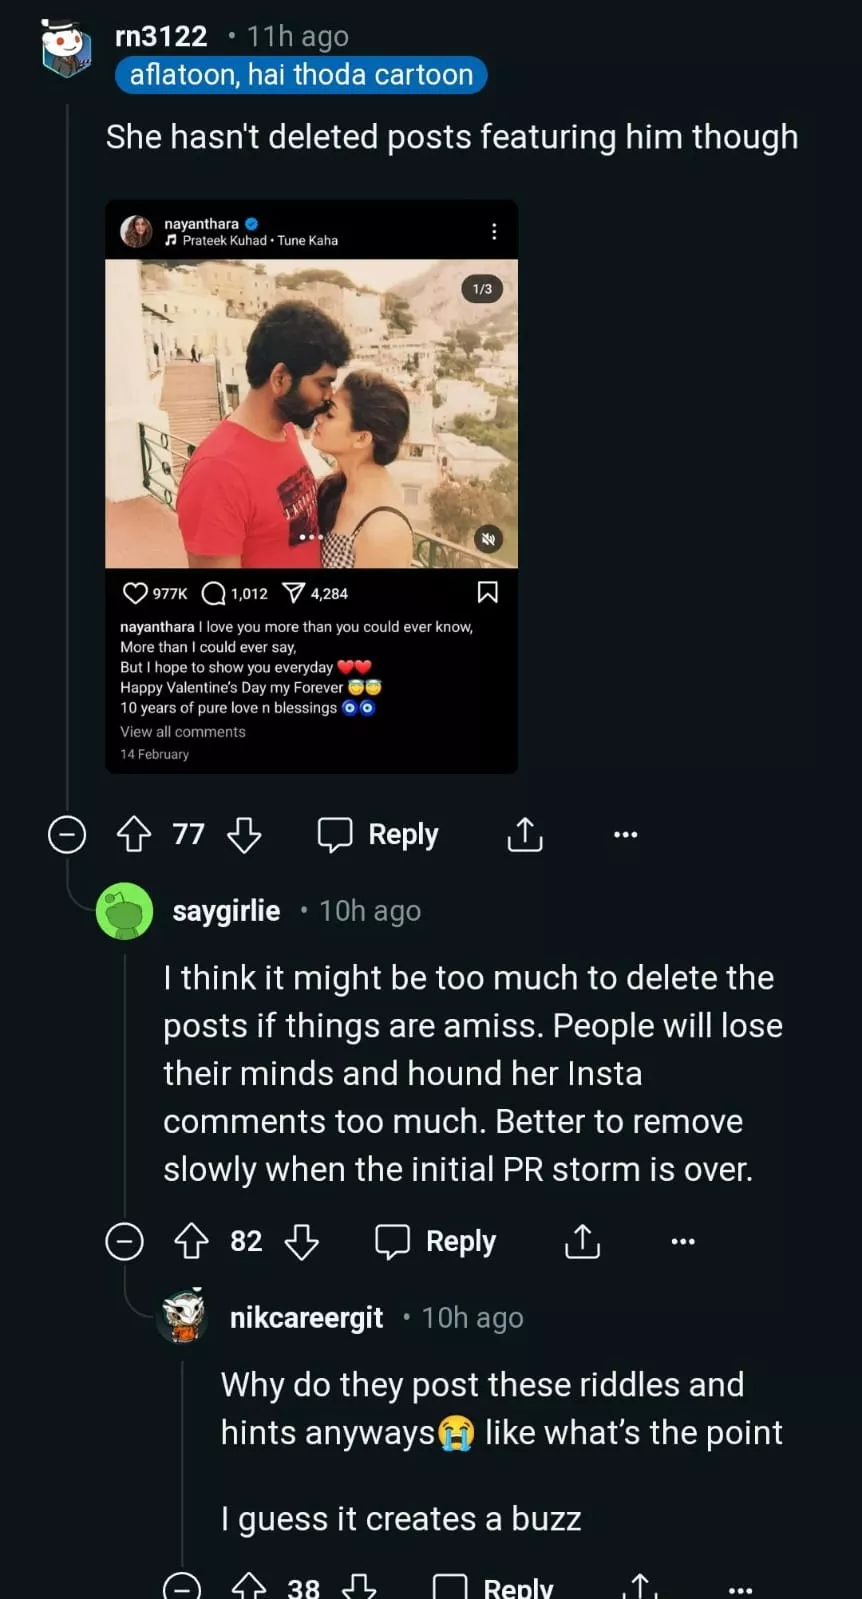The width and height of the screenshot is (862, 1599).
Task: Open saygirlie user profile
Action: [226, 911]
